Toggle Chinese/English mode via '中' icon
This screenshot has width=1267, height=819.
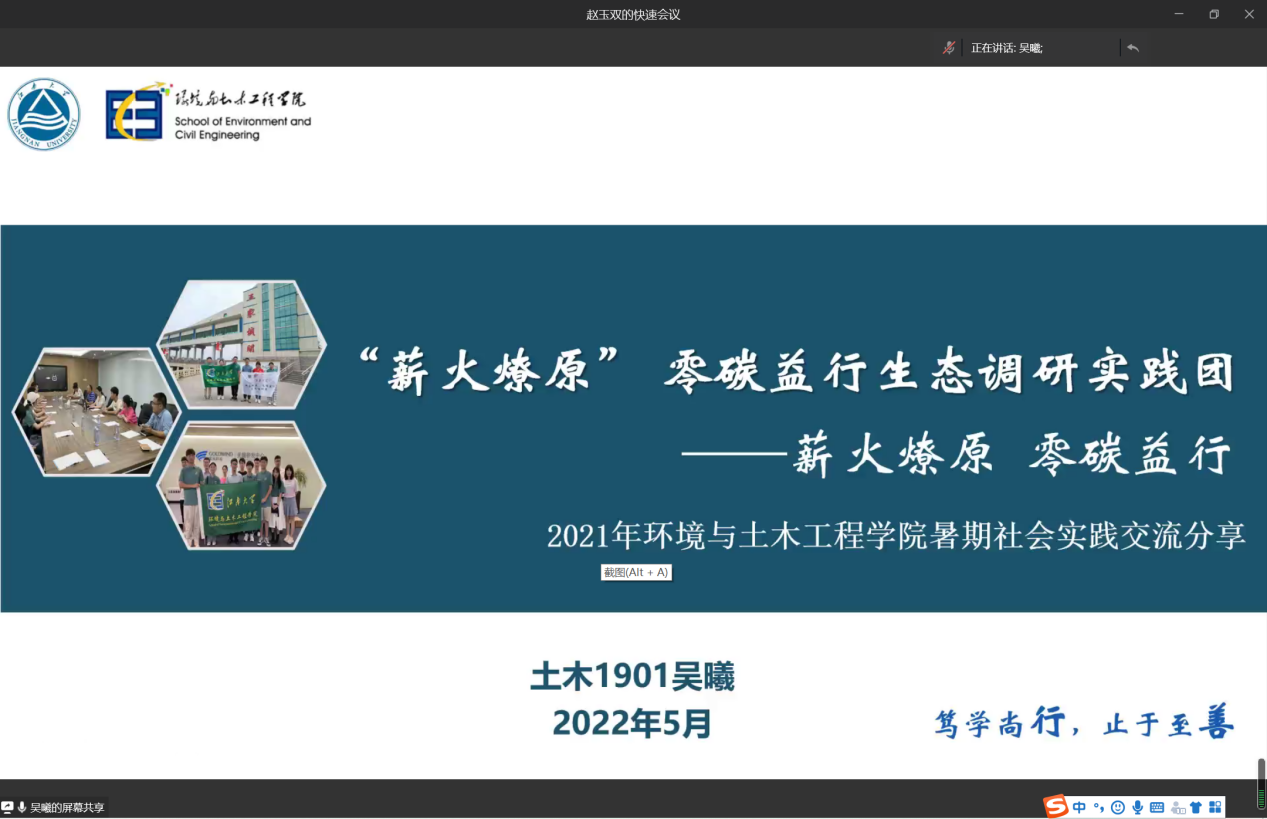1079,807
